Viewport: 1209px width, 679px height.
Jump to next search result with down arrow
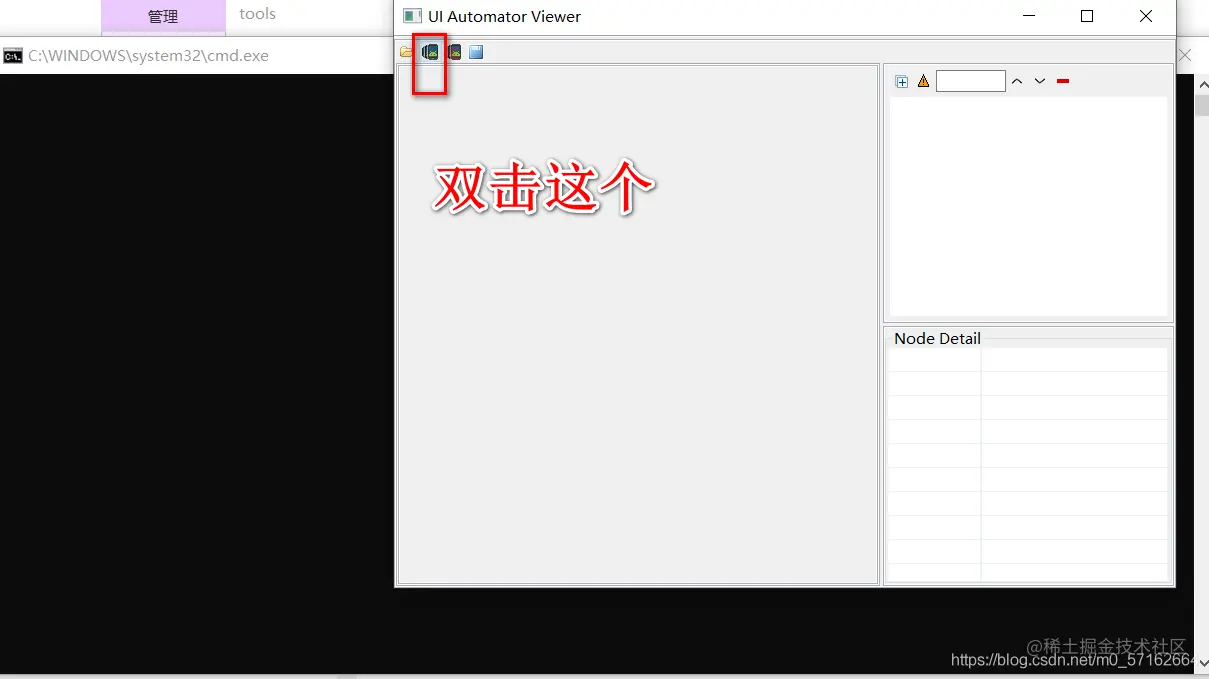pos(1039,80)
